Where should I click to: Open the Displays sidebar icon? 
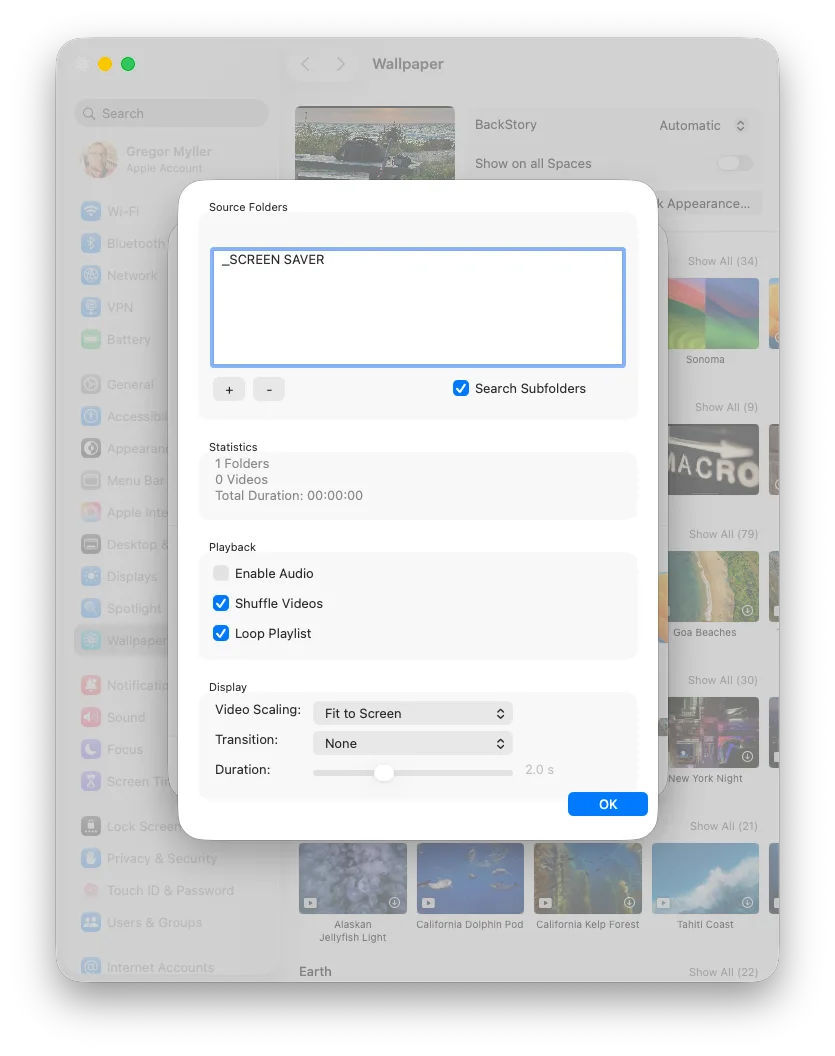tap(91, 576)
